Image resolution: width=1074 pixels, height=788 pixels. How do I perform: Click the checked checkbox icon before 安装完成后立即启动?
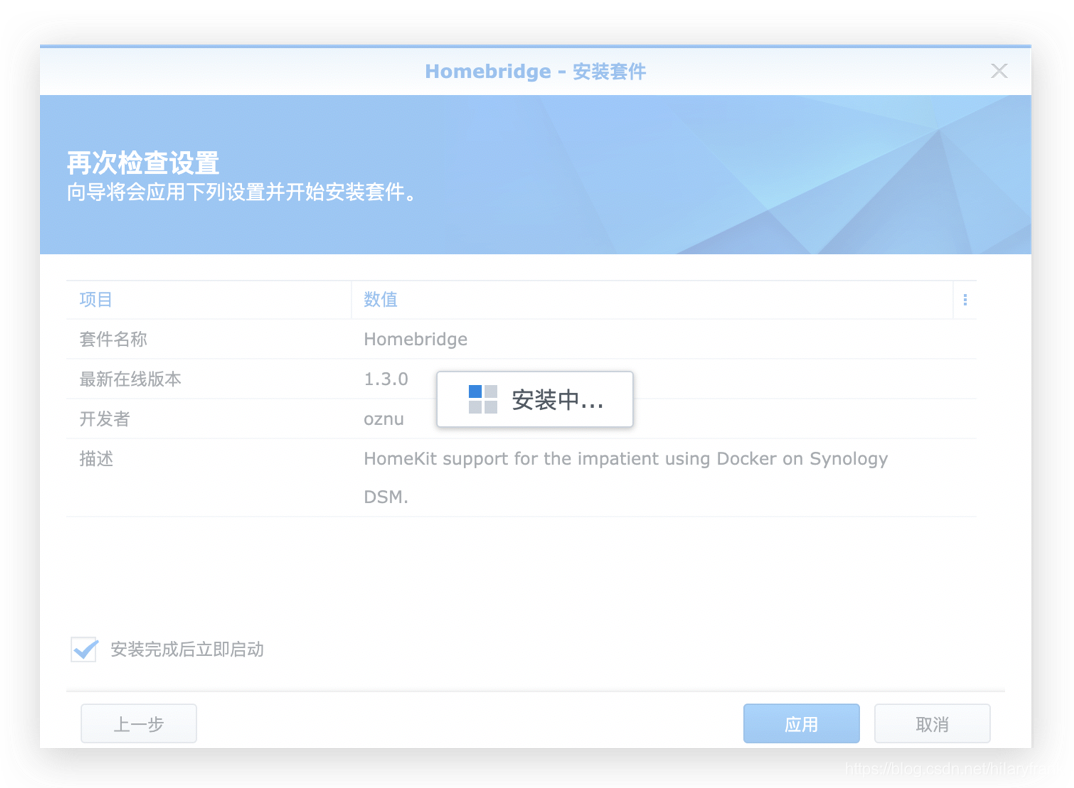pyautogui.click(x=84, y=649)
